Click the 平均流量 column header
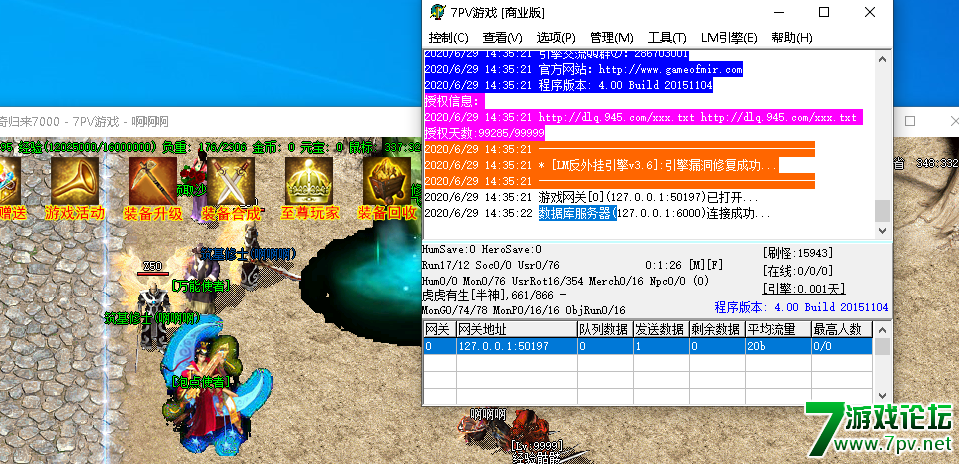959x464 pixels. click(x=778, y=330)
